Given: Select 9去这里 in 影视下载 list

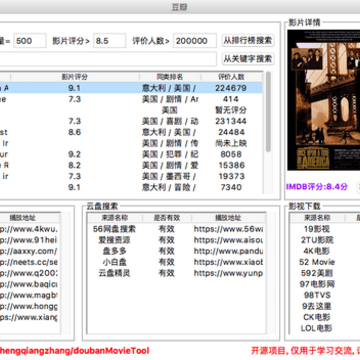Looking at the screenshot, I should pyautogui.click(x=317, y=306).
